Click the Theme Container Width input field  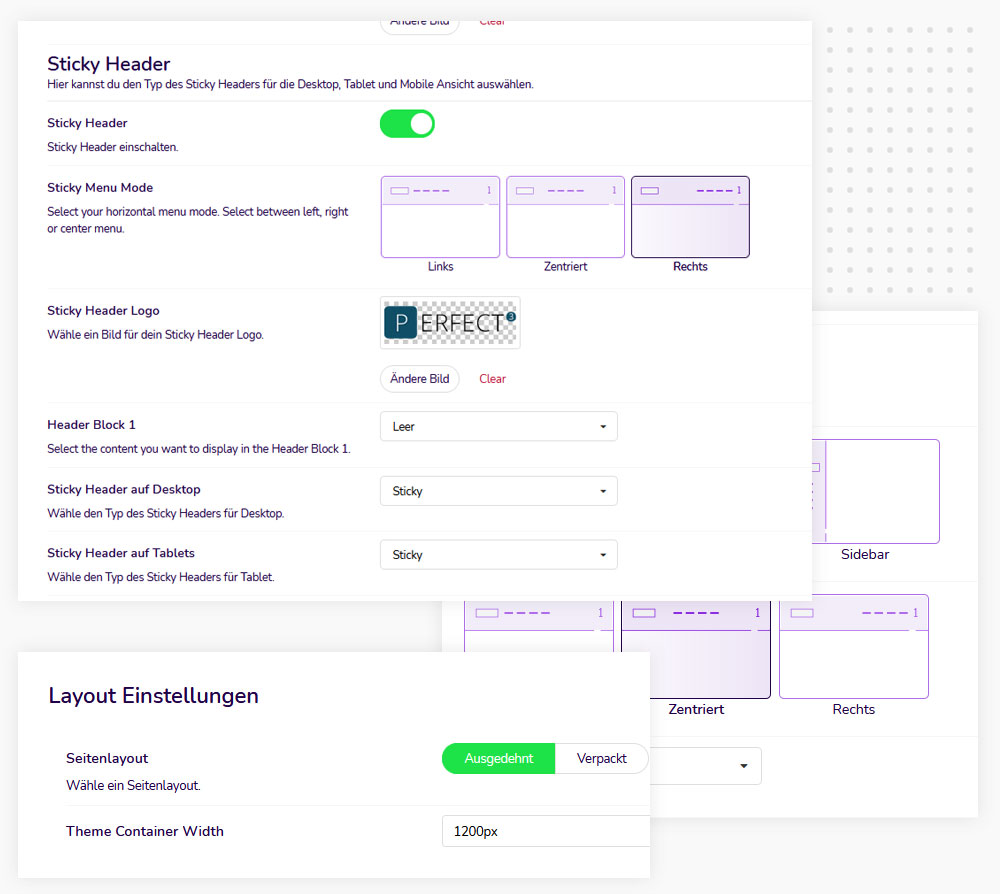click(545, 831)
